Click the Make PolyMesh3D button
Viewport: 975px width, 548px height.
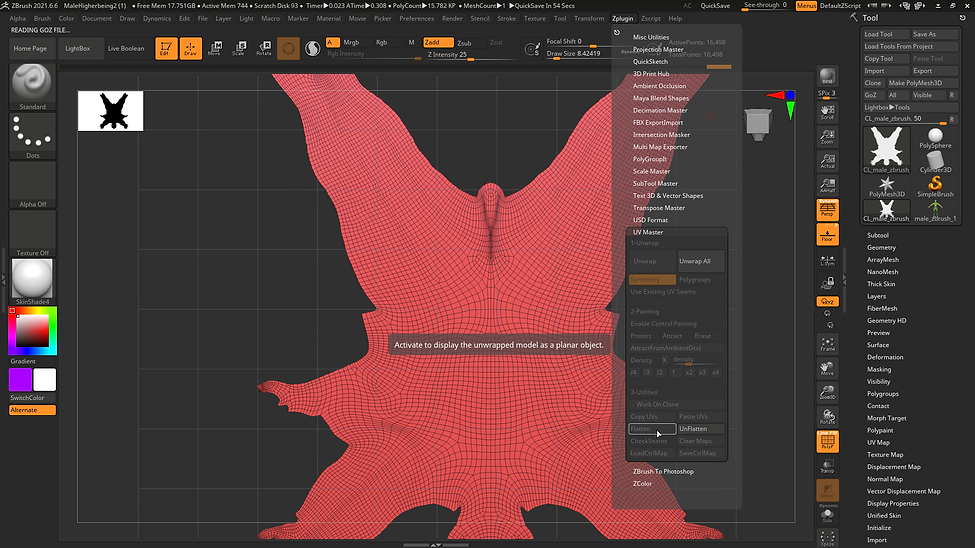923,83
